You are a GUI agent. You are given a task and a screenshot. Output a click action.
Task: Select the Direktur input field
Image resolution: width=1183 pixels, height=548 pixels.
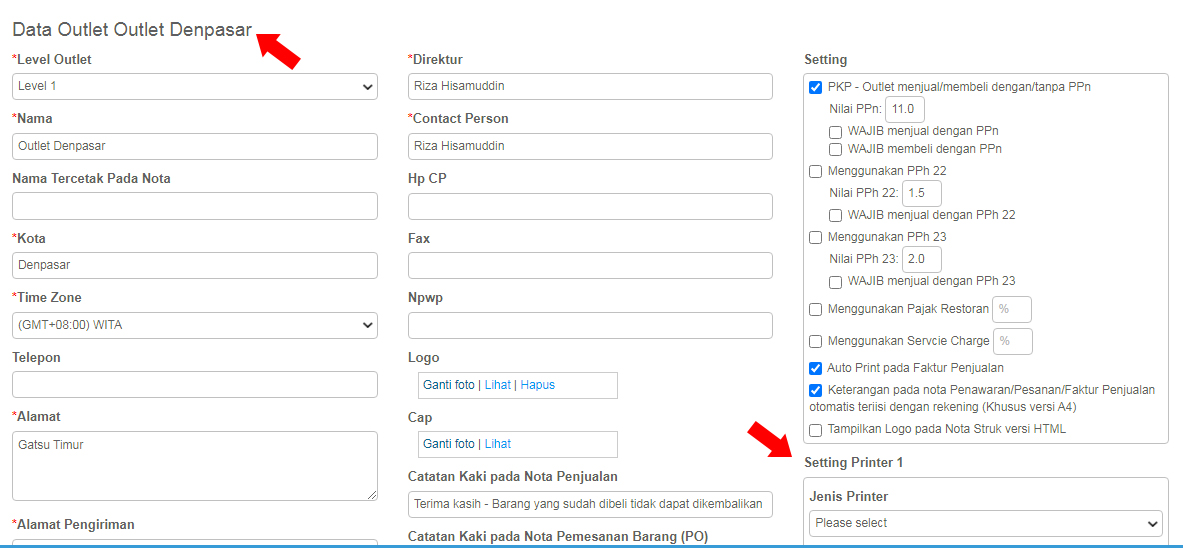[590, 87]
